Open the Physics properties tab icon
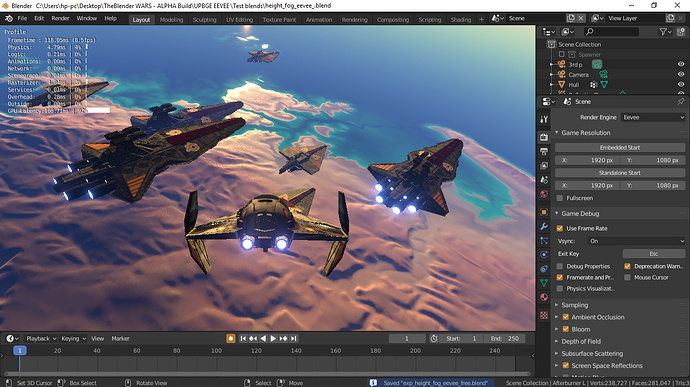690x387 pixels. pyautogui.click(x=544, y=254)
